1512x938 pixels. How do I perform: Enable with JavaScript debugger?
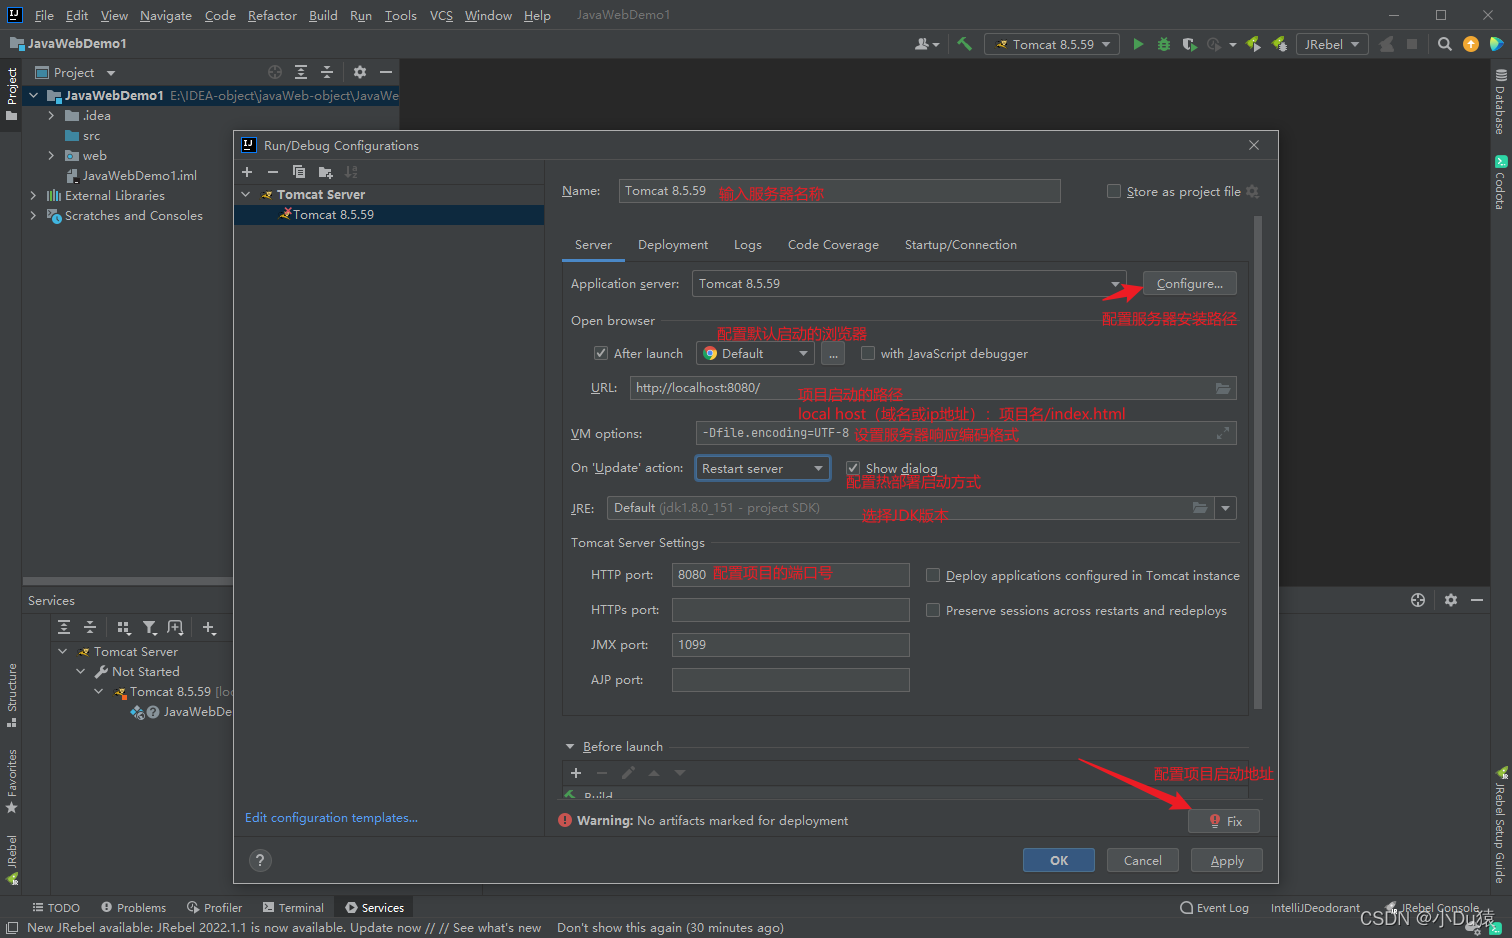(x=868, y=353)
